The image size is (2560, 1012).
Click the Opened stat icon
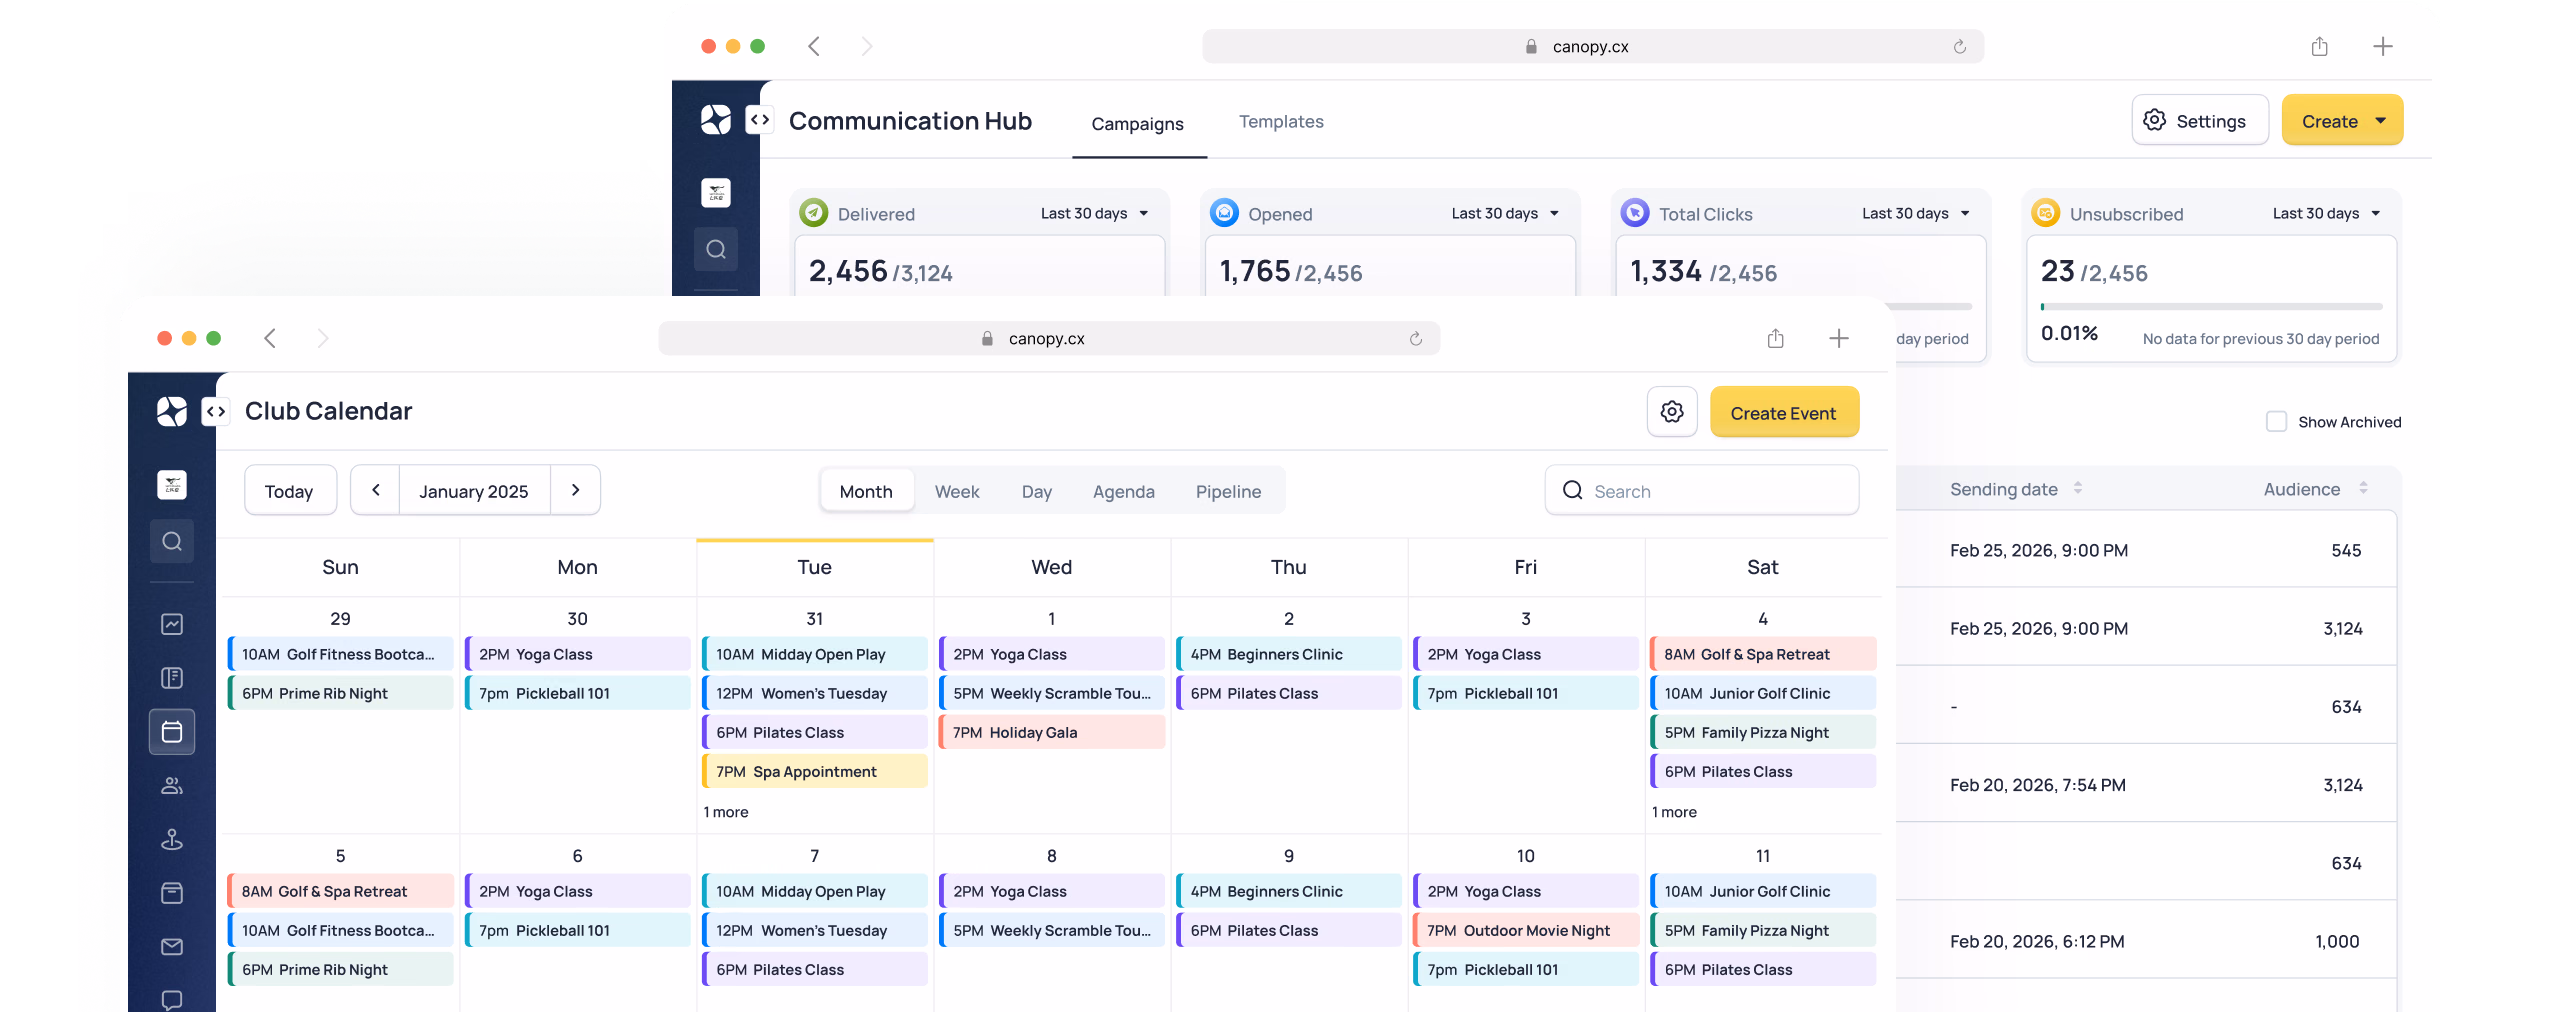click(1225, 212)
